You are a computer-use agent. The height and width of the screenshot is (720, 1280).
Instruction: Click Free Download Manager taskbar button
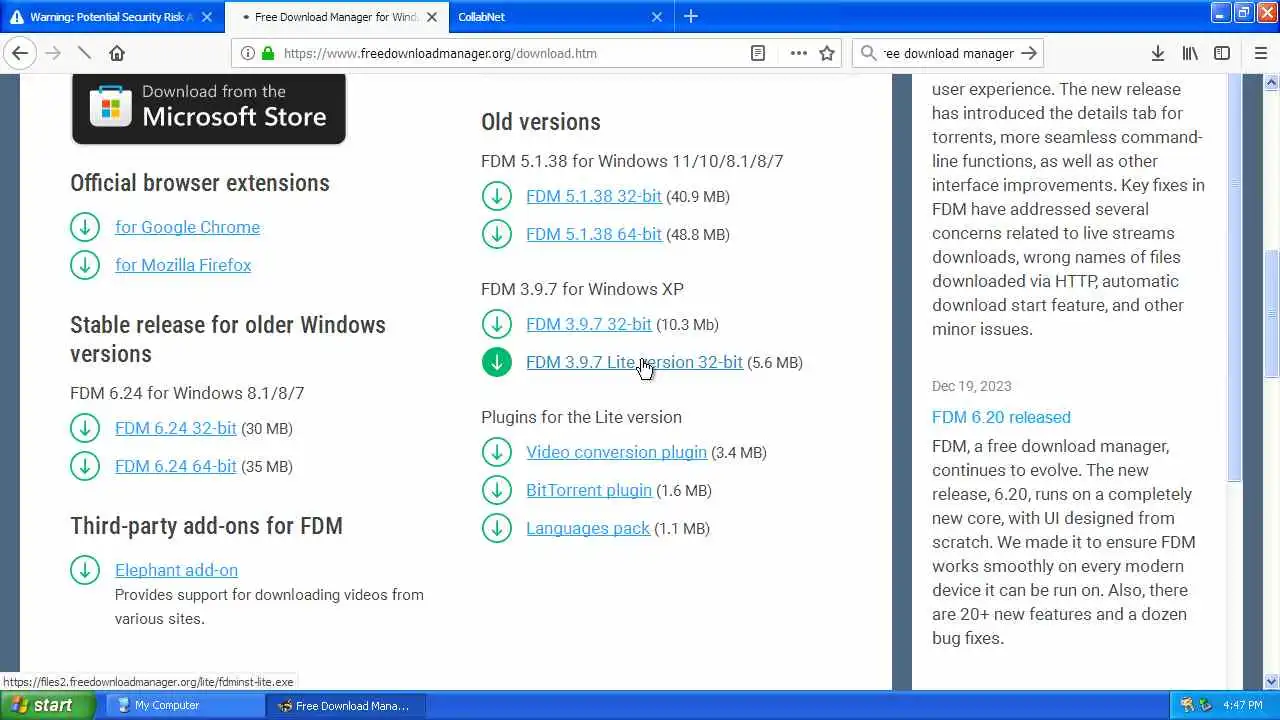[x=345, y=705]
